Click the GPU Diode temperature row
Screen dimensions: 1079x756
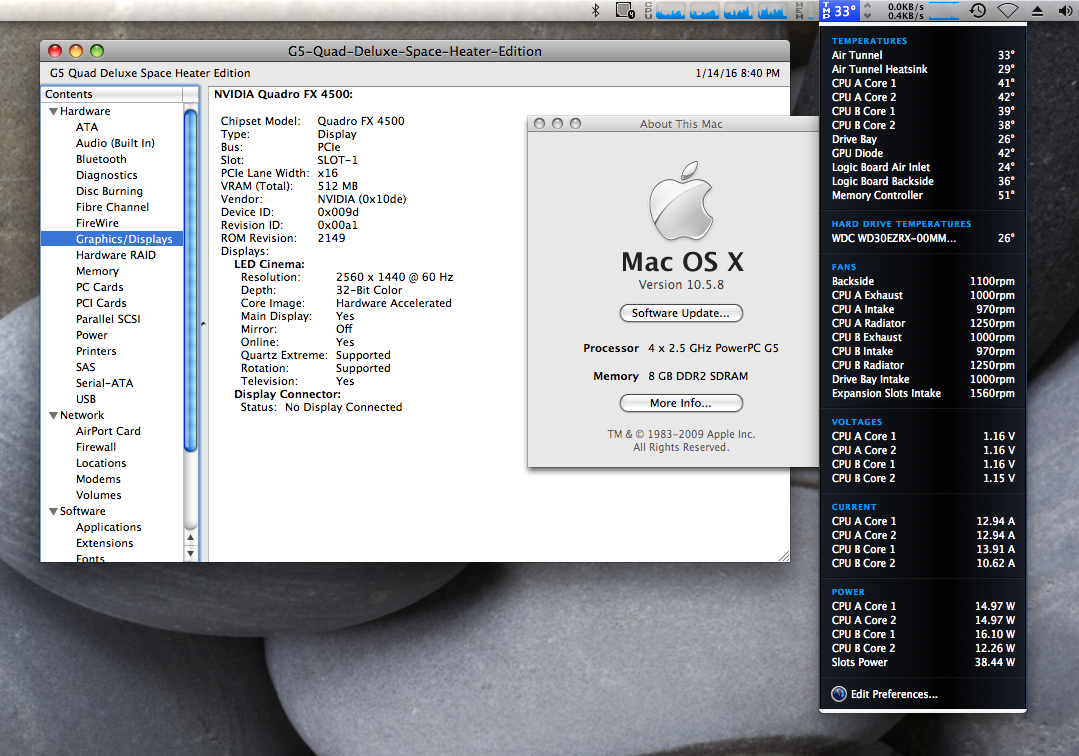point(923,153)
